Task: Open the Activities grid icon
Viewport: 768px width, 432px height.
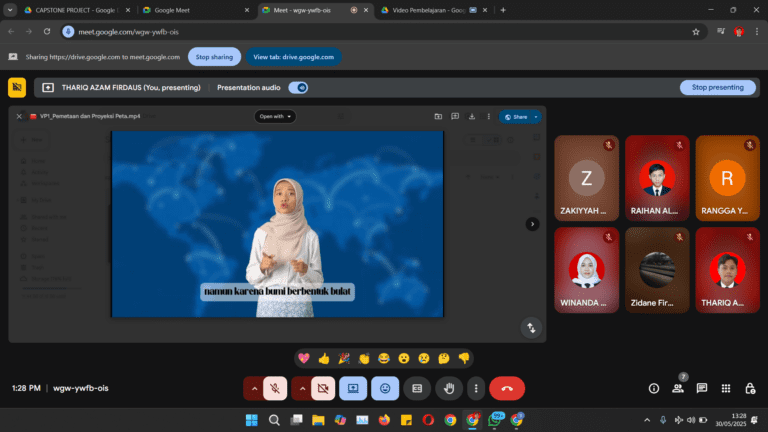Action: 726,388
